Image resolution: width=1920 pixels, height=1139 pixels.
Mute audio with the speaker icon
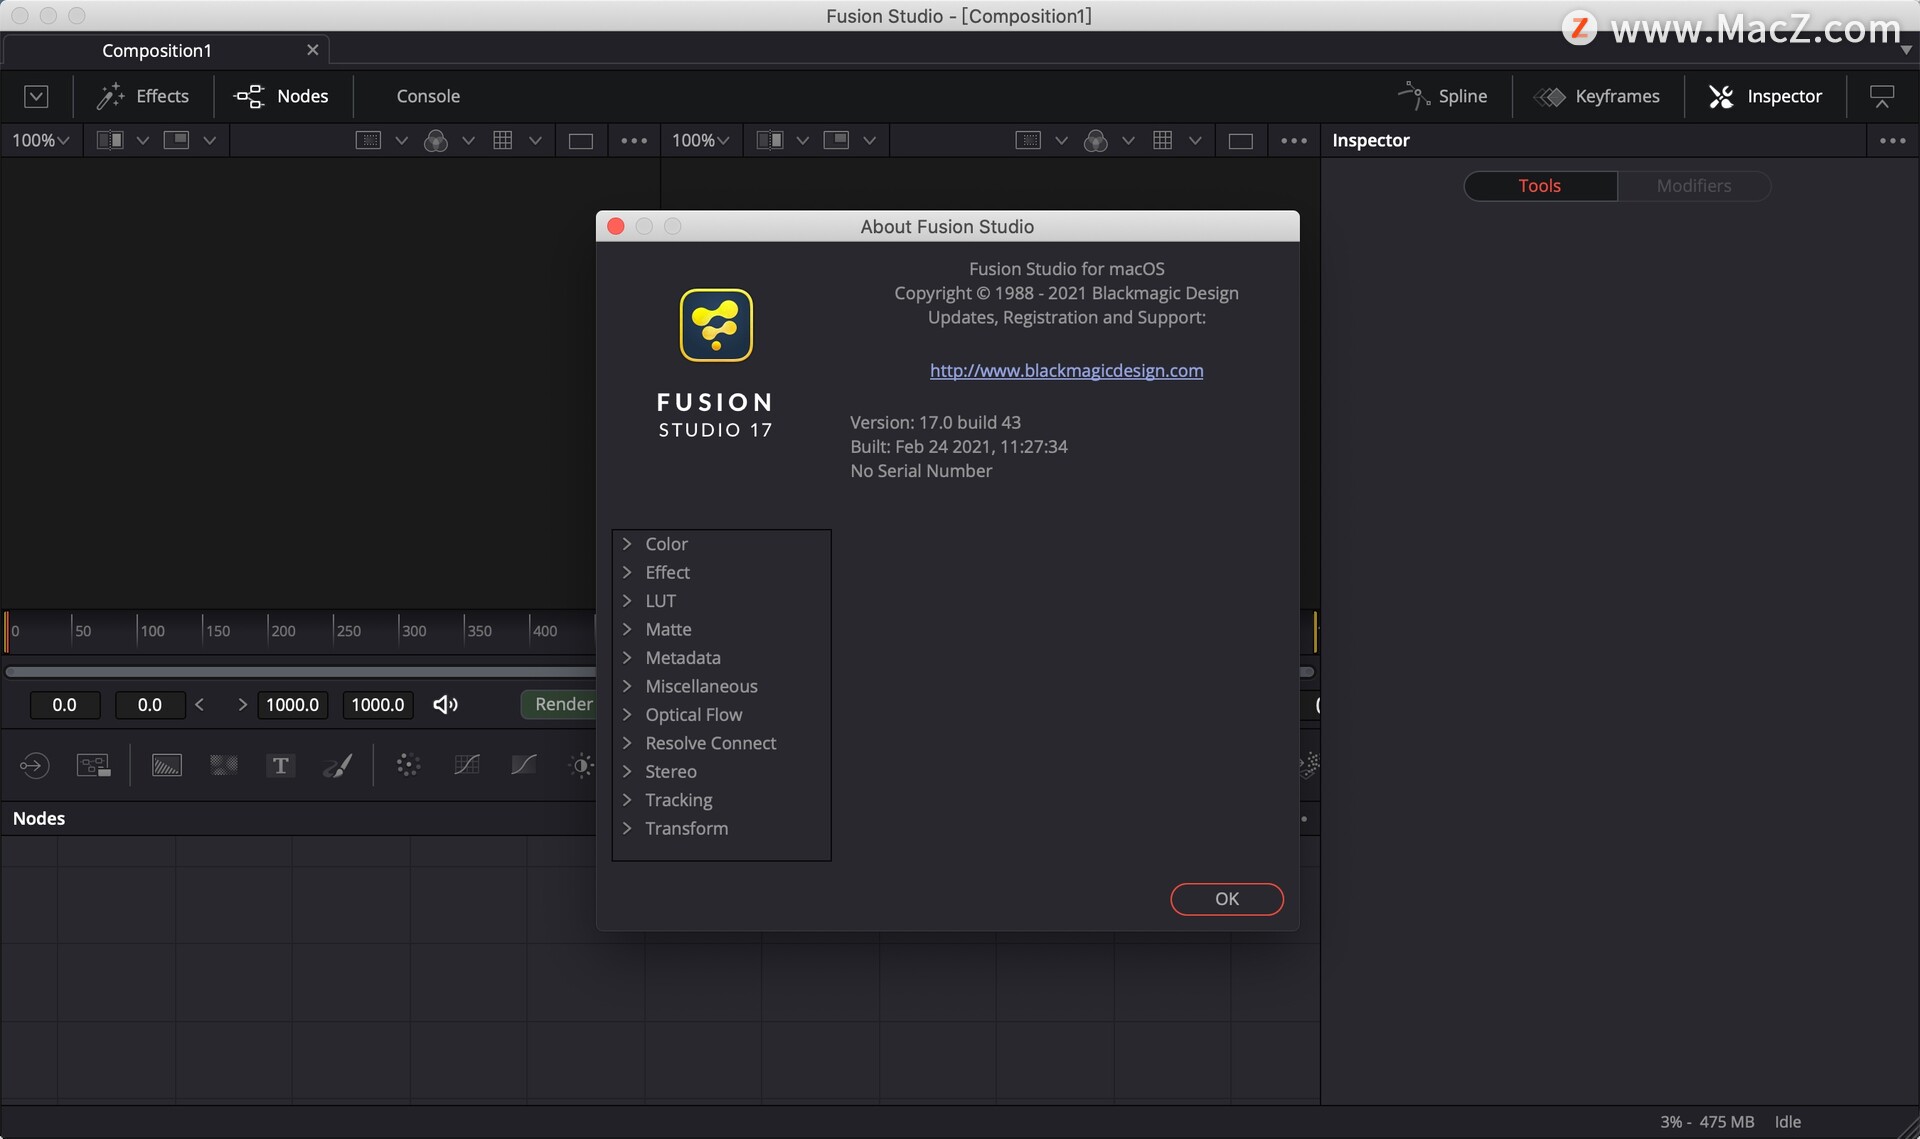coord(445,705)
